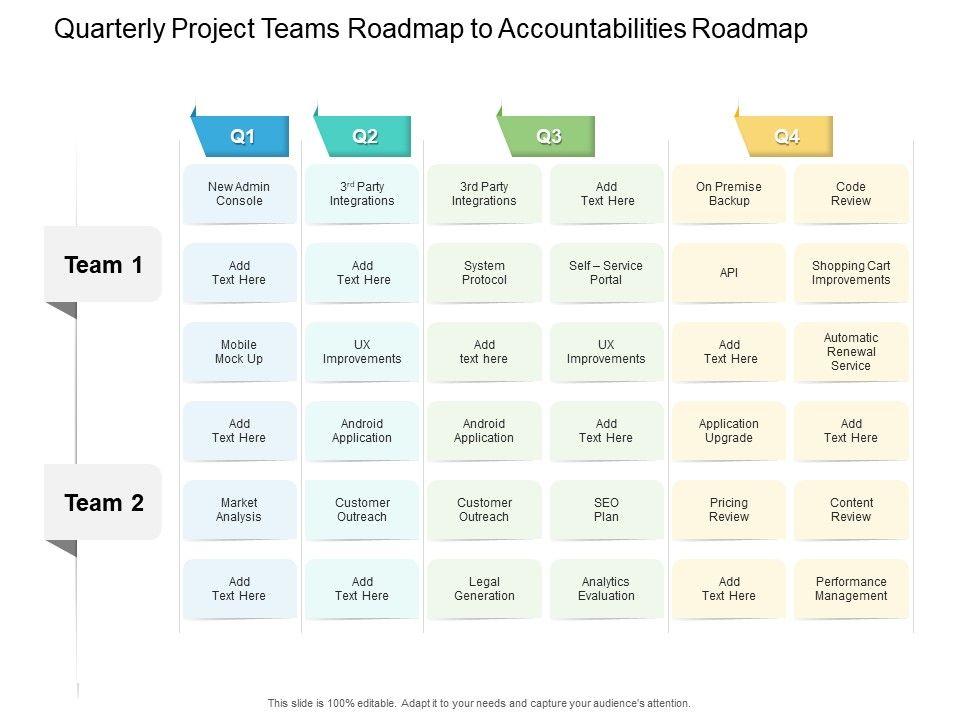Click the New Admin Console box
Image resolution: width=960 pixels, height=720 pixels.
pyautogui.click(x=239, y=194)
